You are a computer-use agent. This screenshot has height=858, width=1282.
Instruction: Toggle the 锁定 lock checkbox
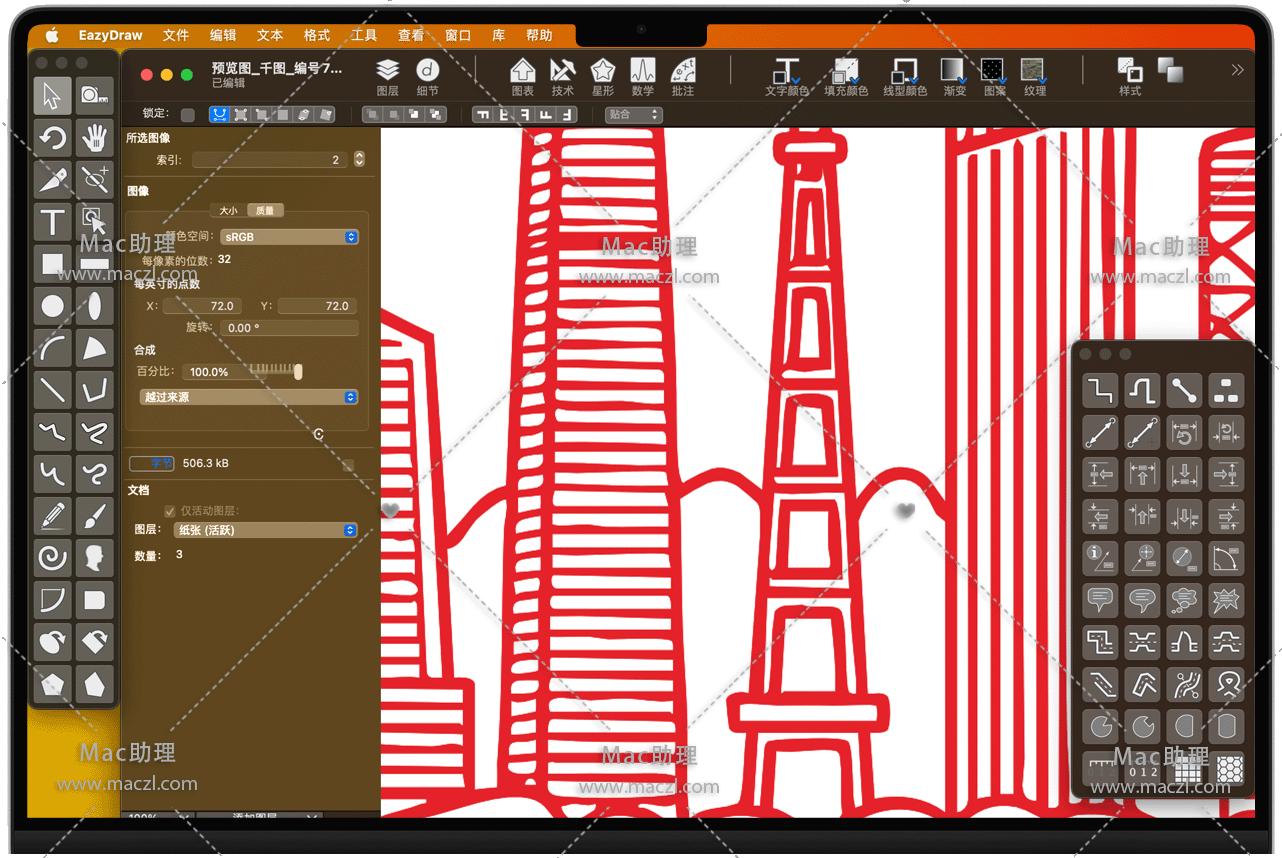click(188, 115)
